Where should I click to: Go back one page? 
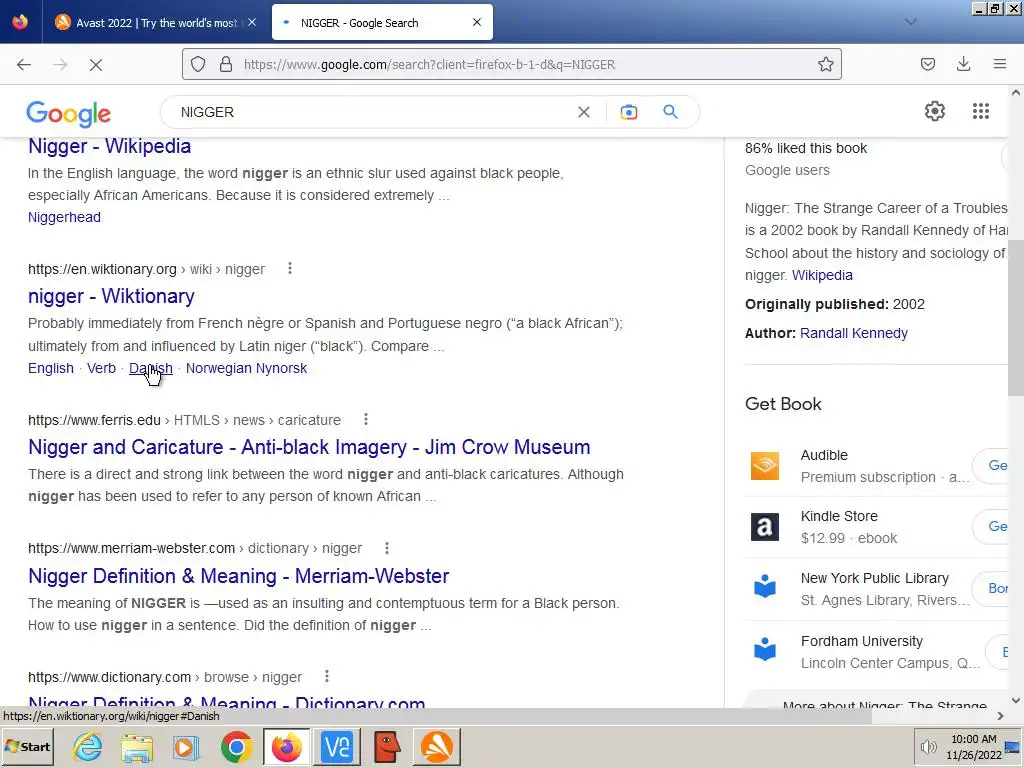(24, 64)
